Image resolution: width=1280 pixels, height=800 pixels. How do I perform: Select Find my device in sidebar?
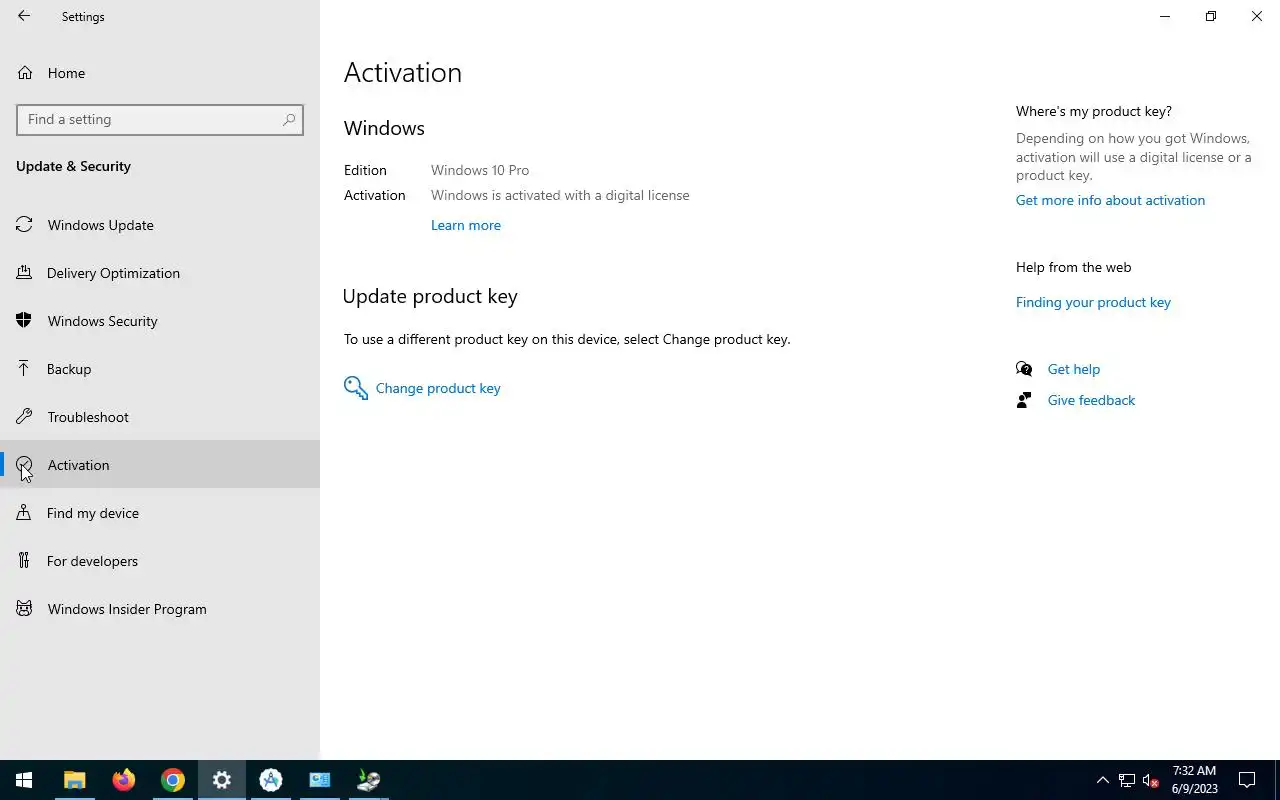click(160, 513)
